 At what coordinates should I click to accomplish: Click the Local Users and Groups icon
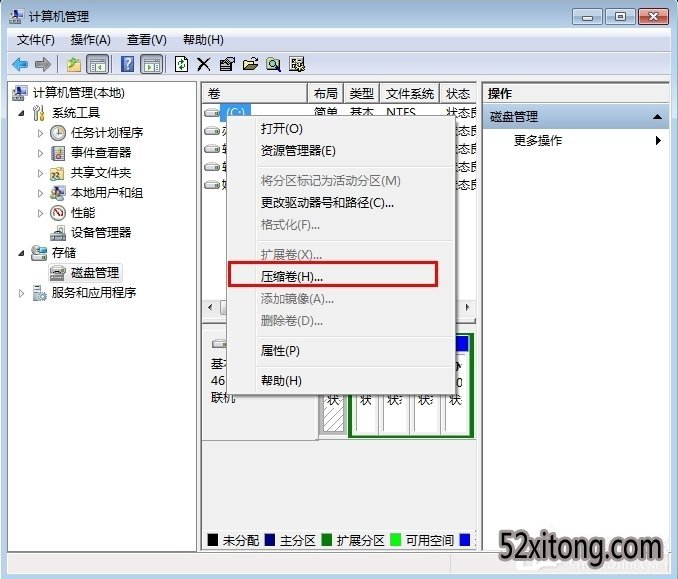58,193
